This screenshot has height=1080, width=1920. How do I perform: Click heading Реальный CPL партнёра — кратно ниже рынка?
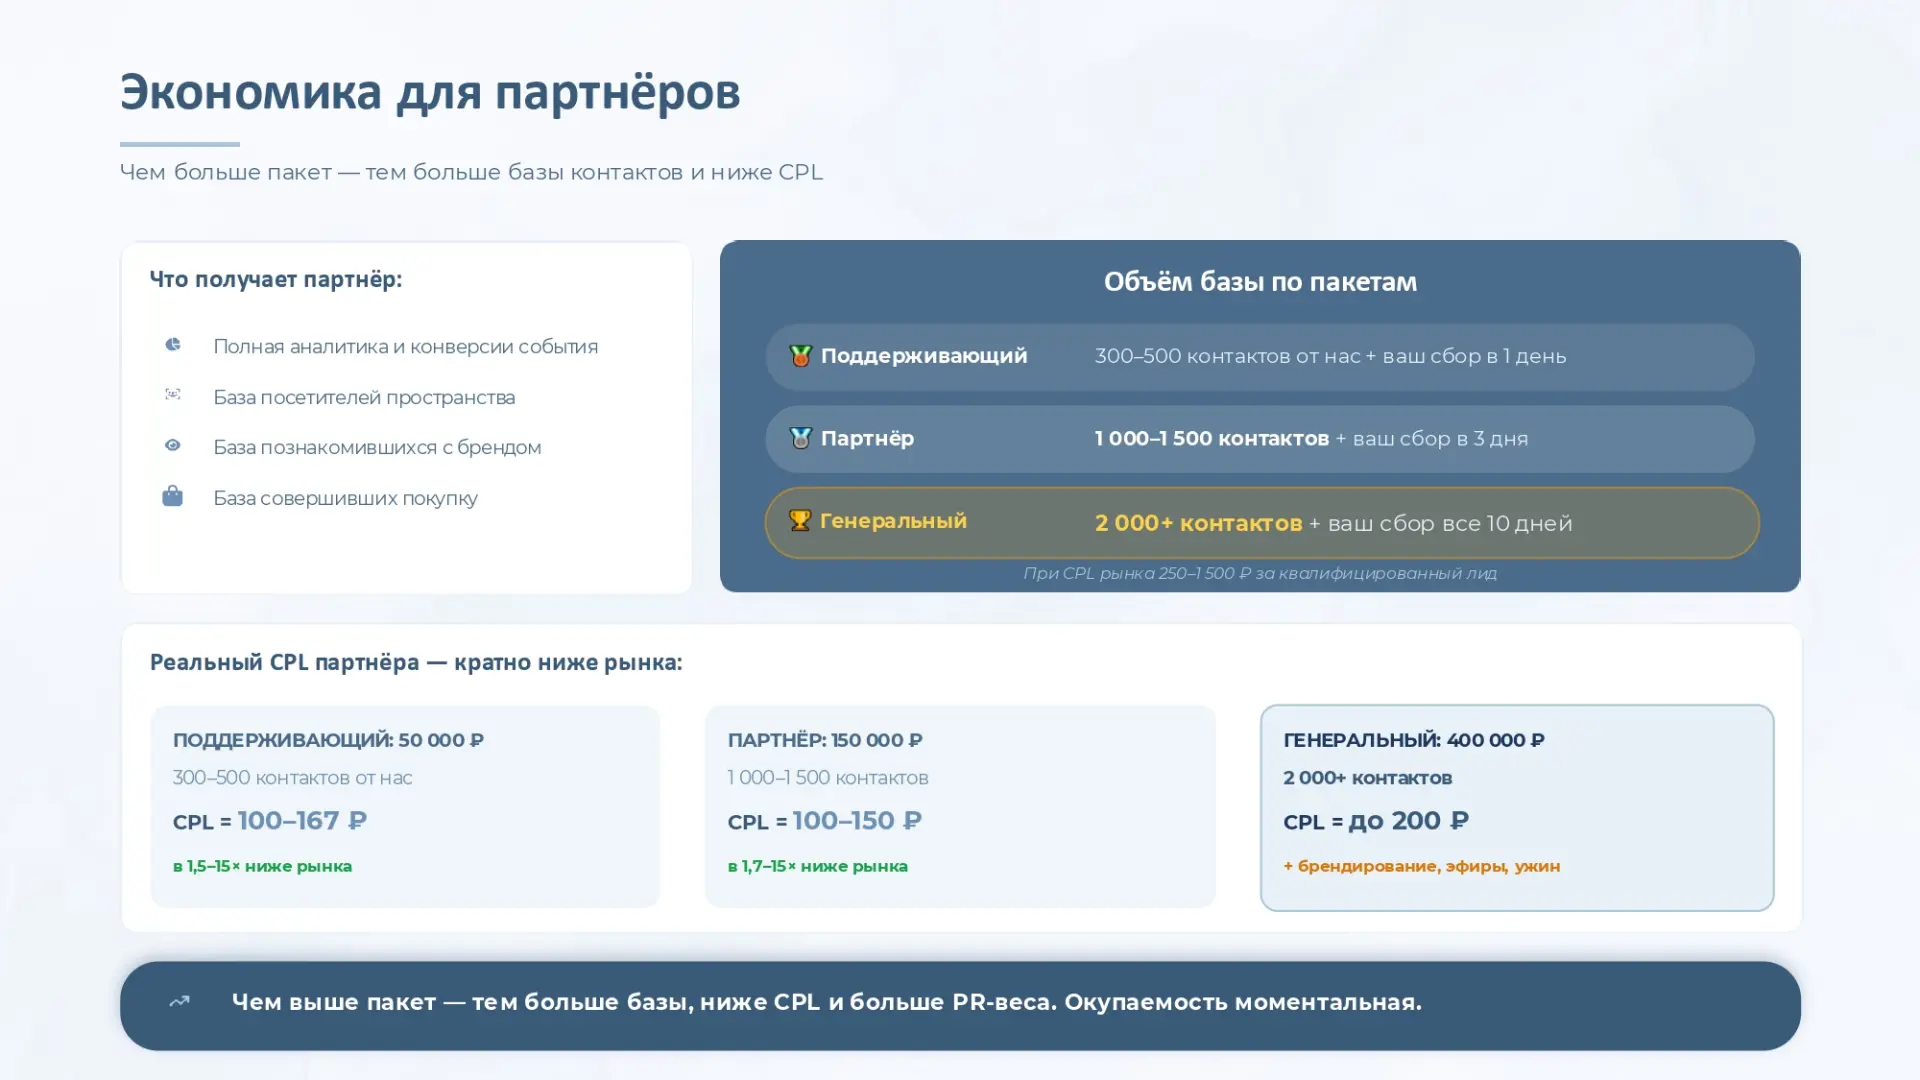(x=416, y=662)
